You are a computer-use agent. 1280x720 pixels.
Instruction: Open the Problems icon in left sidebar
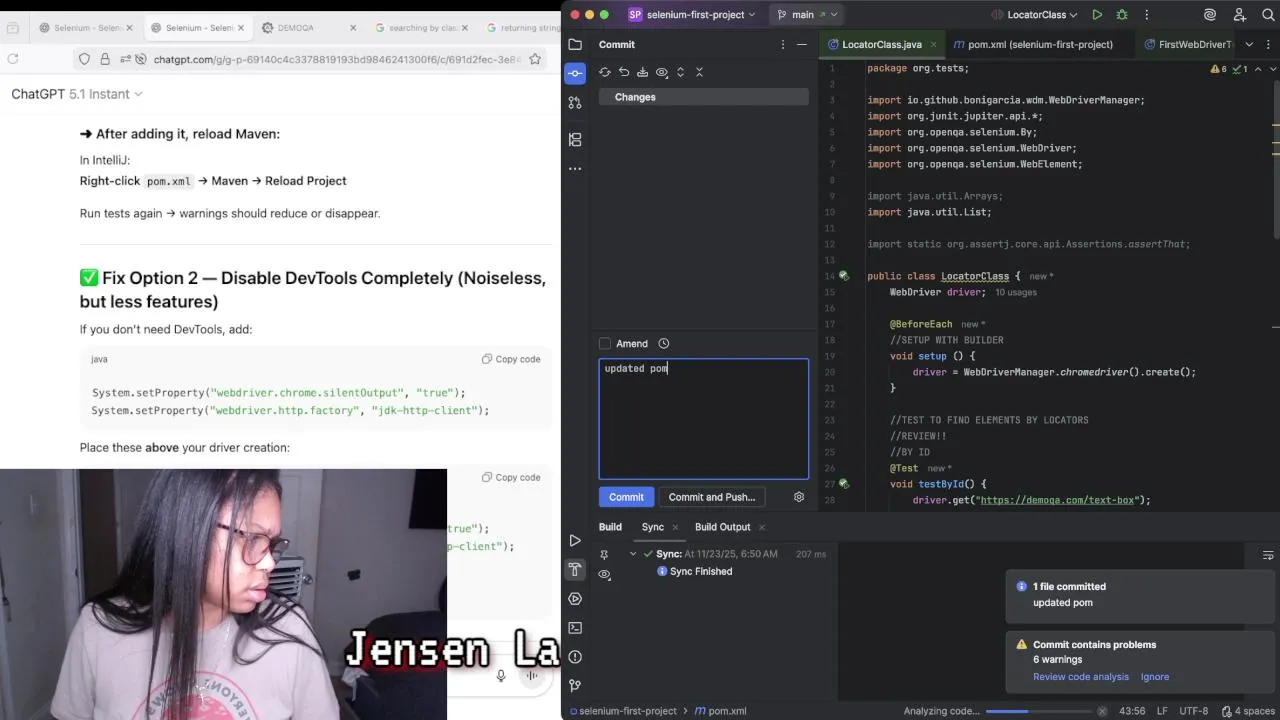575,657
